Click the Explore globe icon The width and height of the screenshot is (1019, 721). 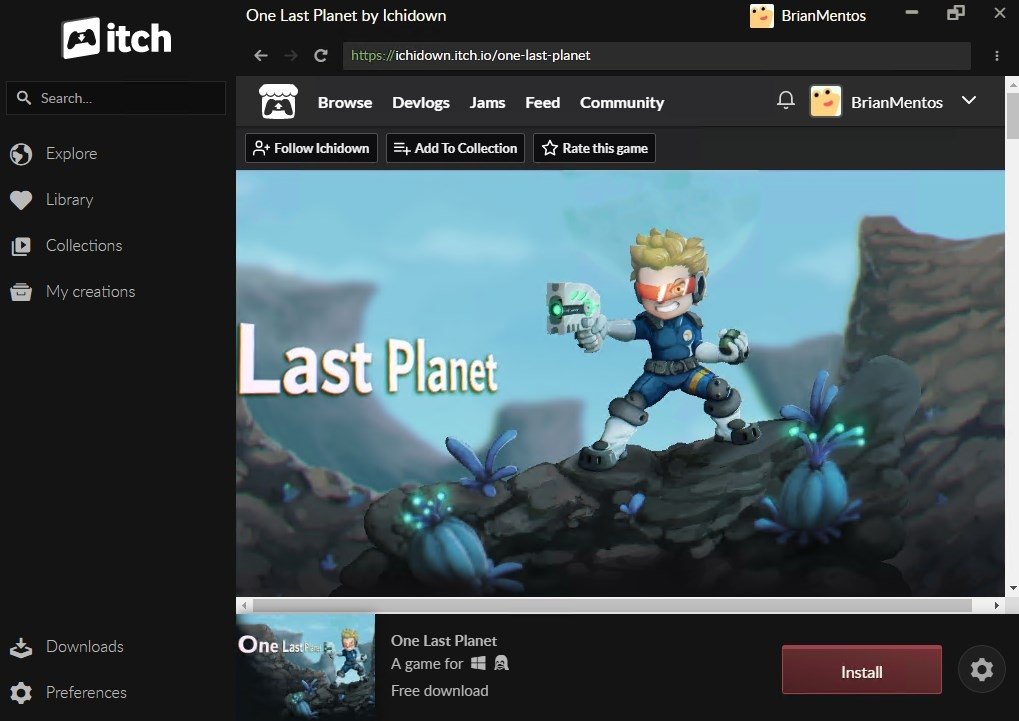21,154
